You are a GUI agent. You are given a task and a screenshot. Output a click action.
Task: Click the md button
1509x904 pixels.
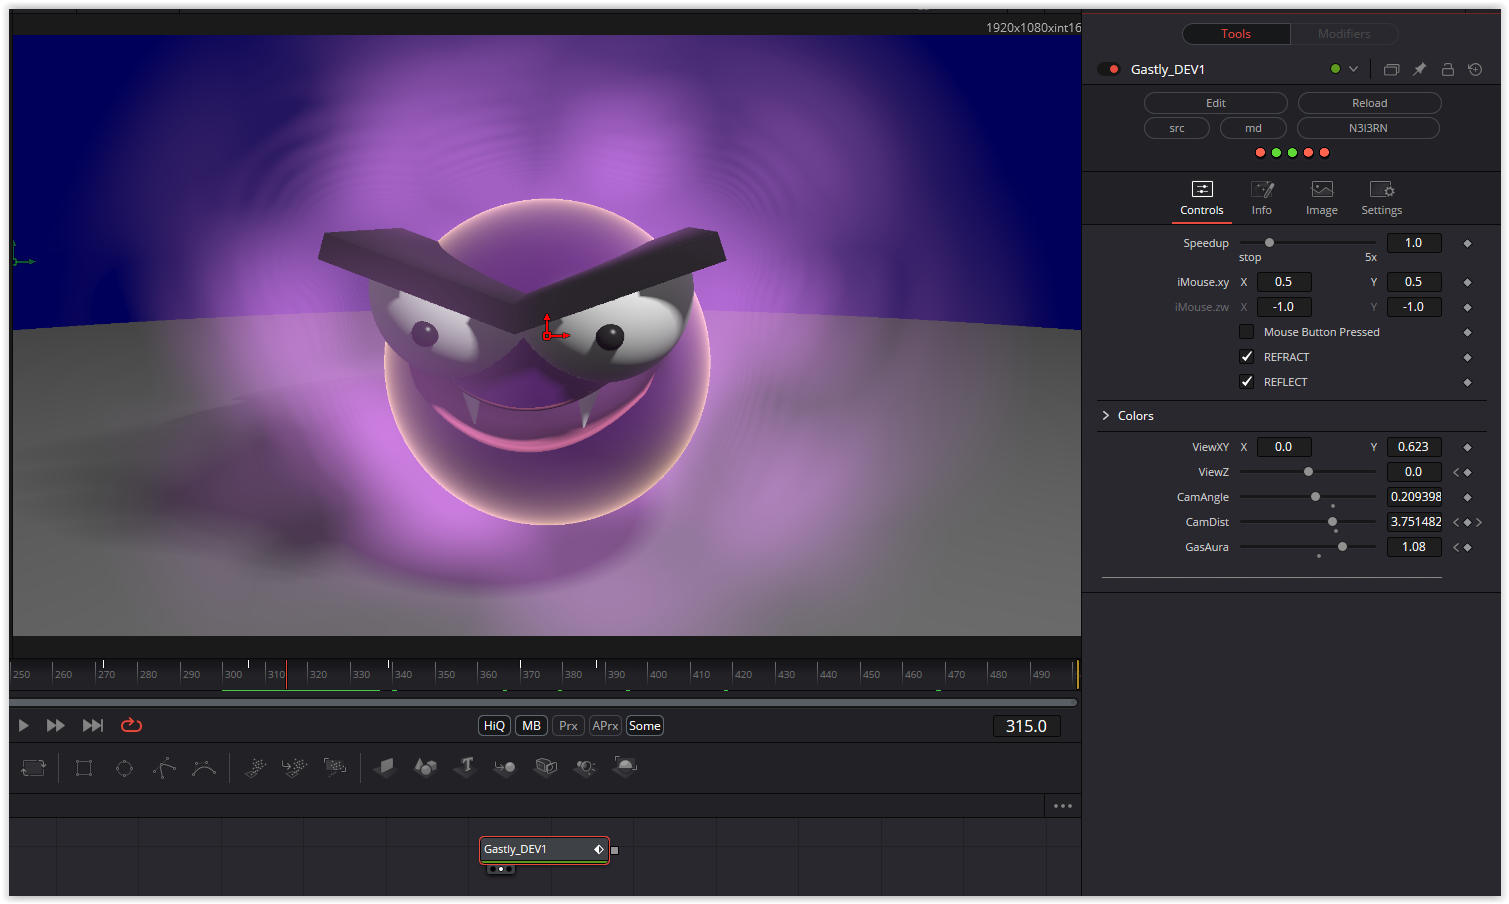[x=1253, y=128]
